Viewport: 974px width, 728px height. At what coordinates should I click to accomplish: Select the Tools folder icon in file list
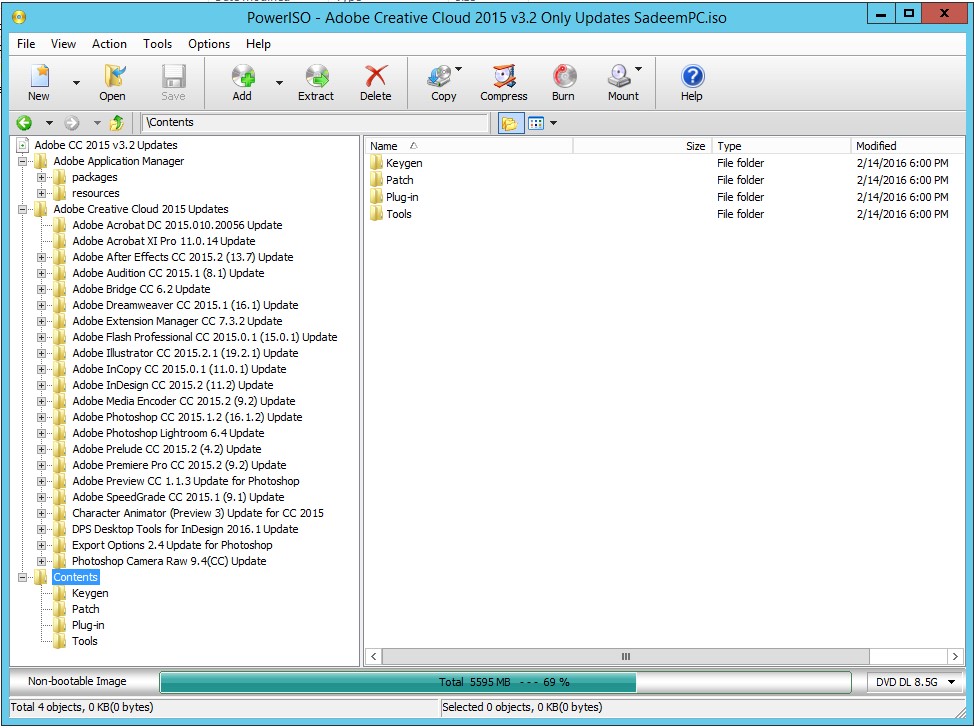point(376,214)
